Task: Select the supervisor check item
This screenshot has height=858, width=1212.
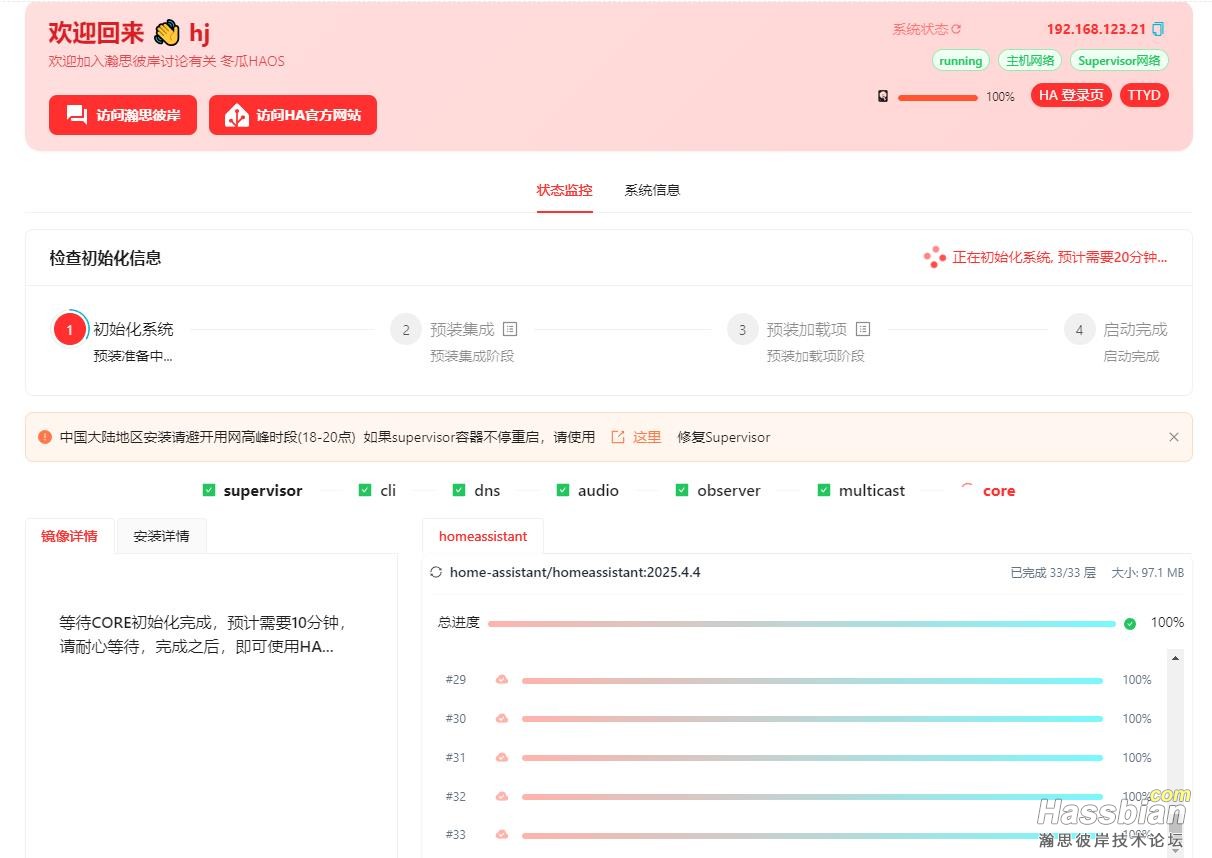Action: pos(252,490)
